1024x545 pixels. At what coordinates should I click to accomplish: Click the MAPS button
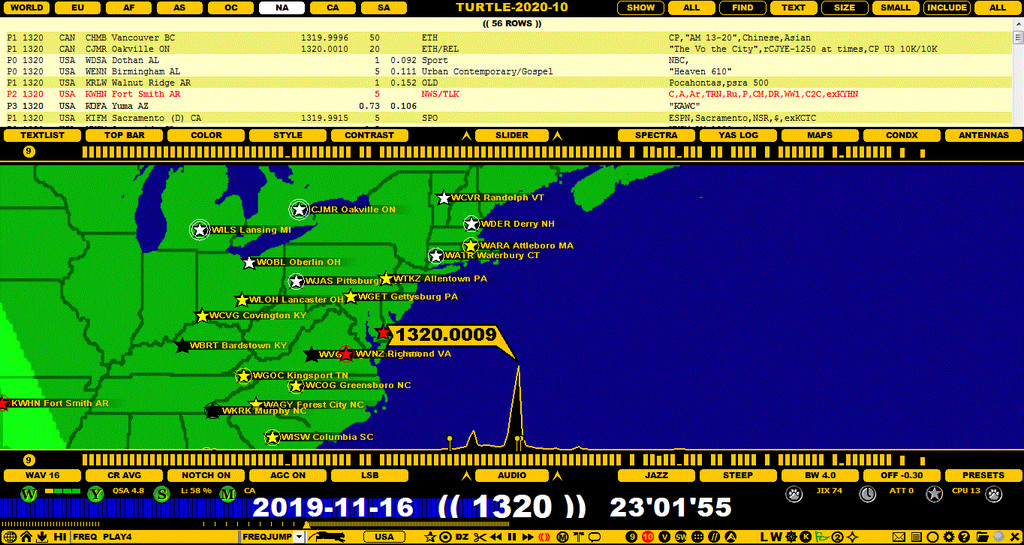(x=820, y=136)
